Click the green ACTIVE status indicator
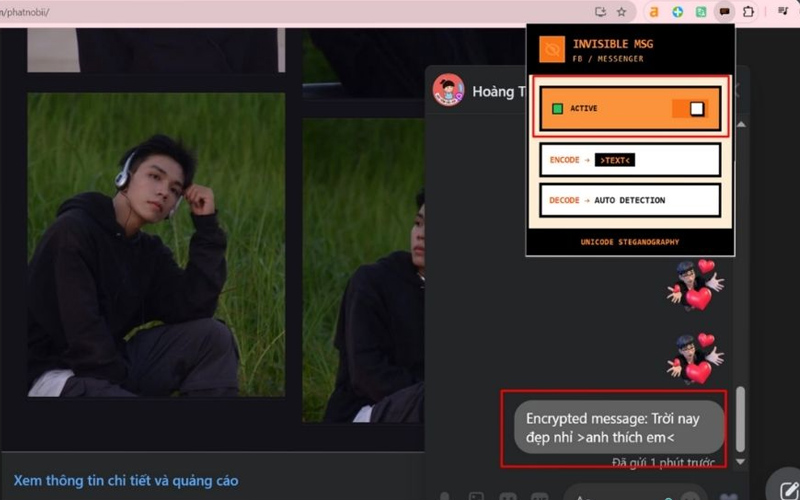Image resolution: width=800 pixels, height=500 pixels. [558, 109]
